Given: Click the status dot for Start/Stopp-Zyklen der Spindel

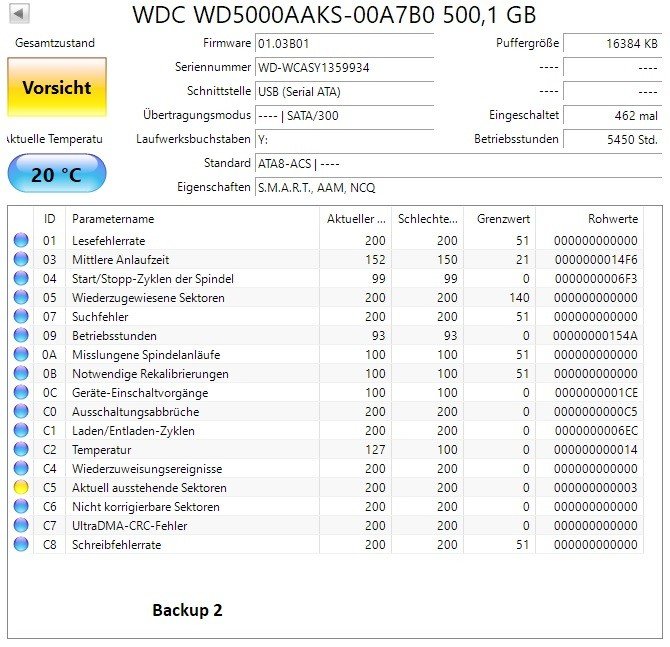Looking at the screenshot, I should click(x=21, y=278).
